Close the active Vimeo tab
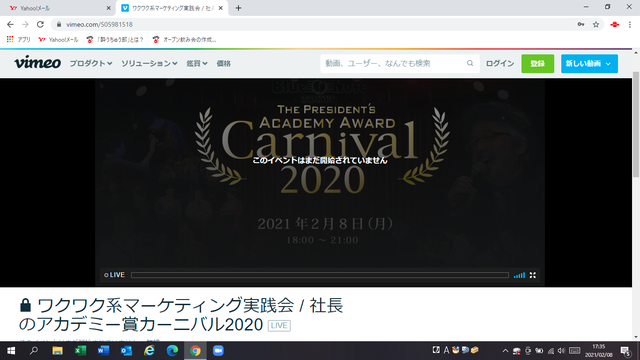This screenshot has width=640, height=360. [221, 8]
